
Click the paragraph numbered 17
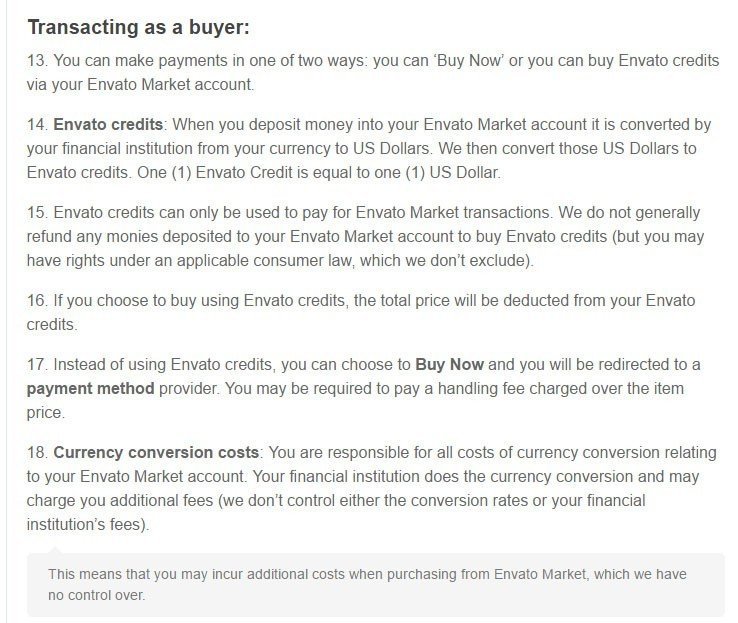click(363, 389)
